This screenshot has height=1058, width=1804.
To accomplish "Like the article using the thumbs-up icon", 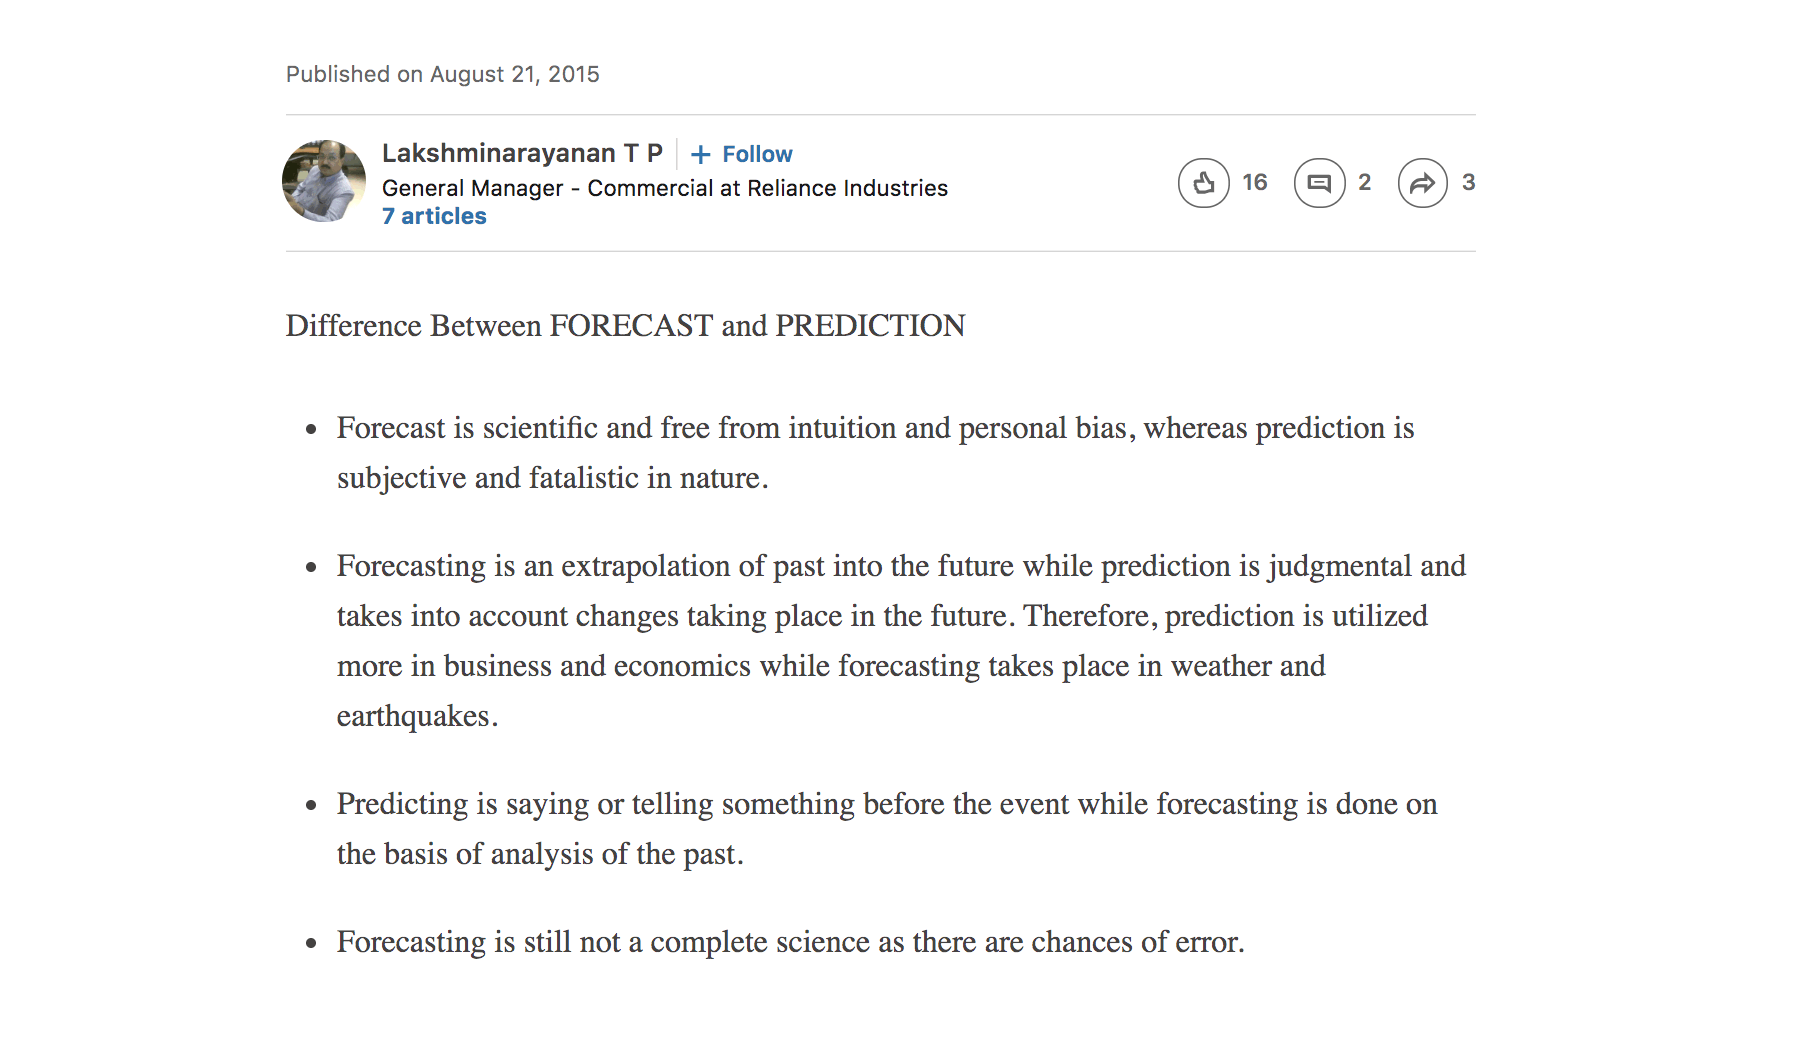I will pos(1204,182).
